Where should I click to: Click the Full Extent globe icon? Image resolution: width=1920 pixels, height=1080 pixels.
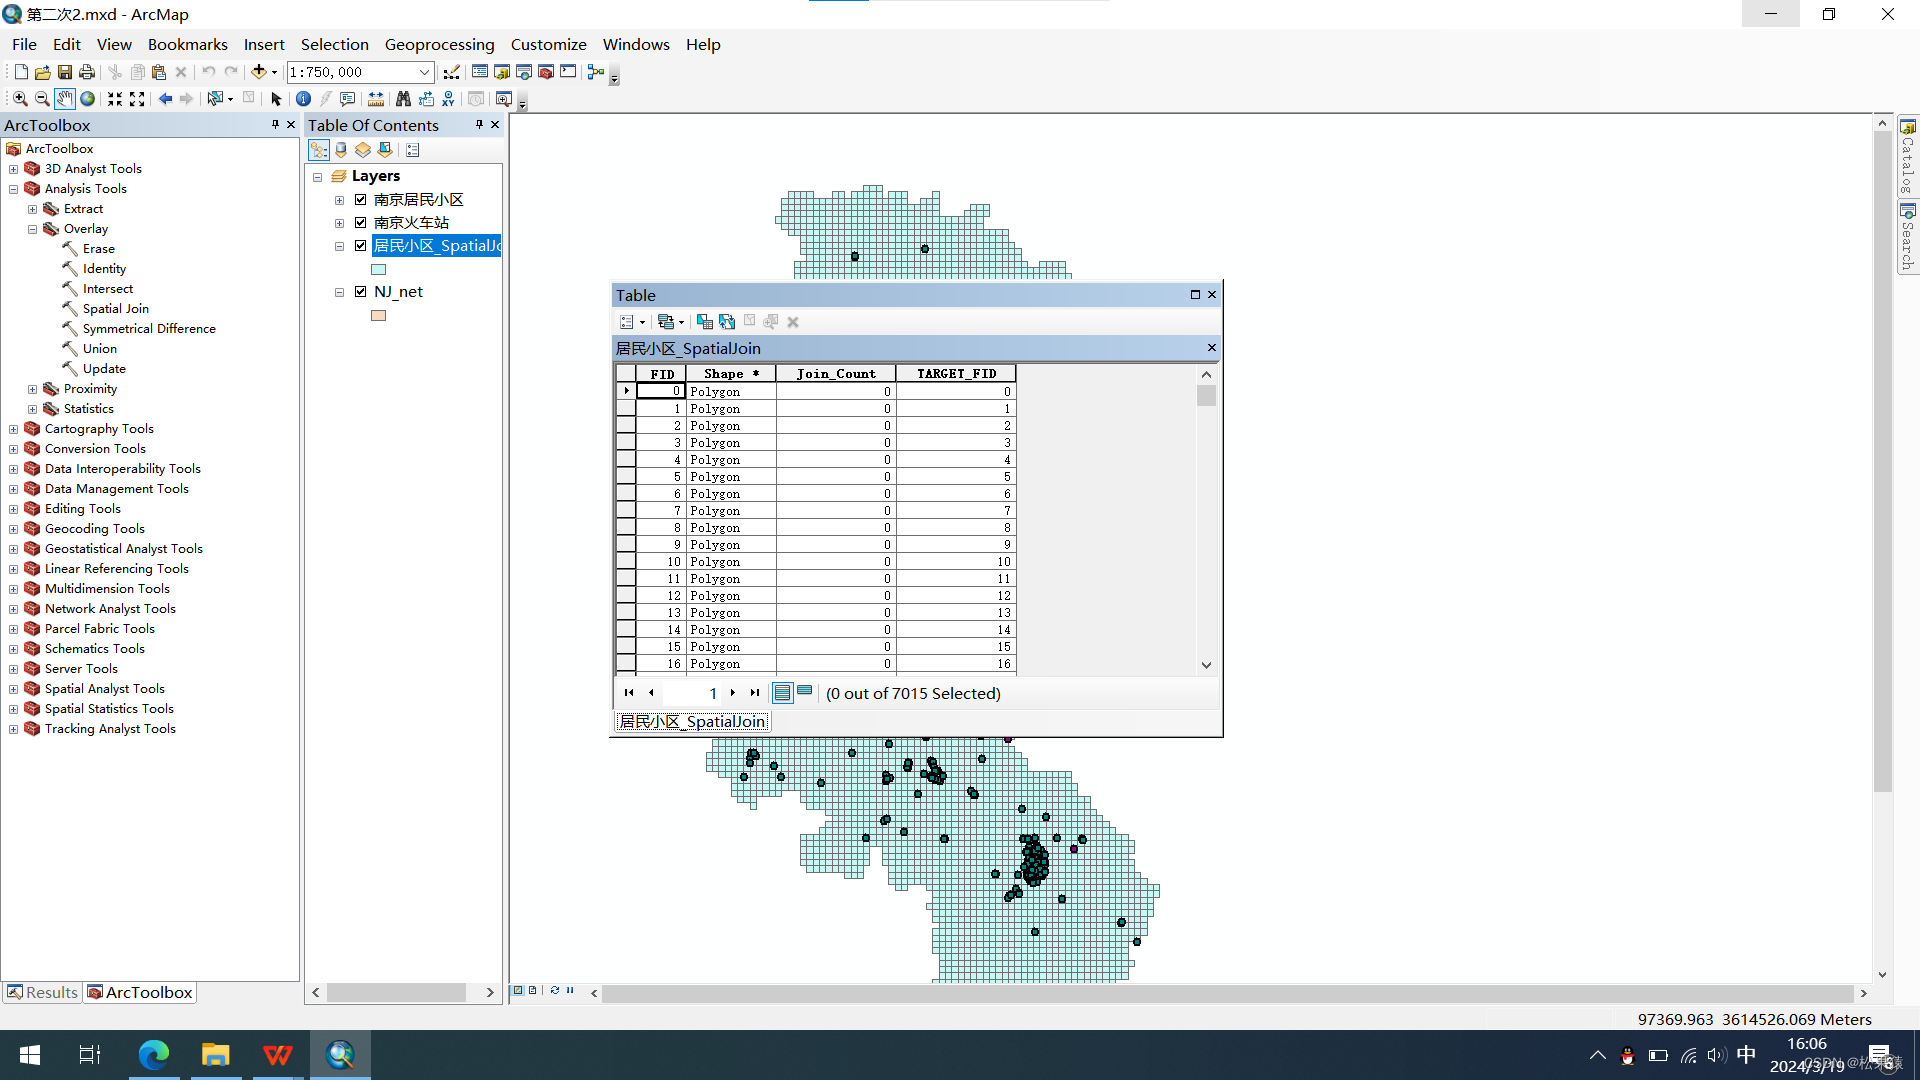88,99
